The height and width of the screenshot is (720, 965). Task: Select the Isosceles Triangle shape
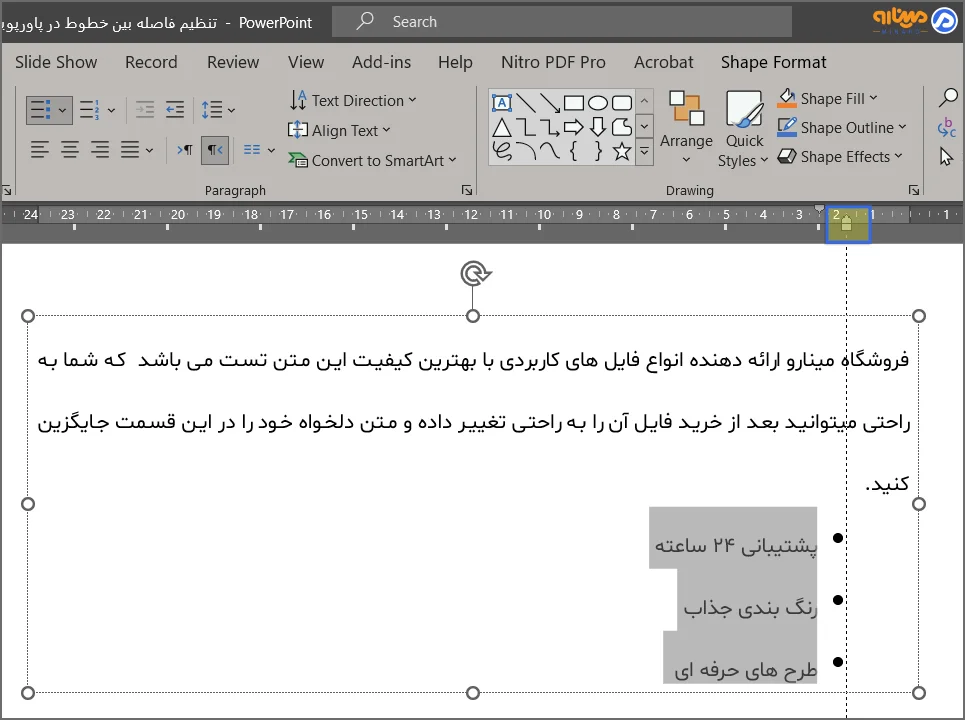(502, 127)
